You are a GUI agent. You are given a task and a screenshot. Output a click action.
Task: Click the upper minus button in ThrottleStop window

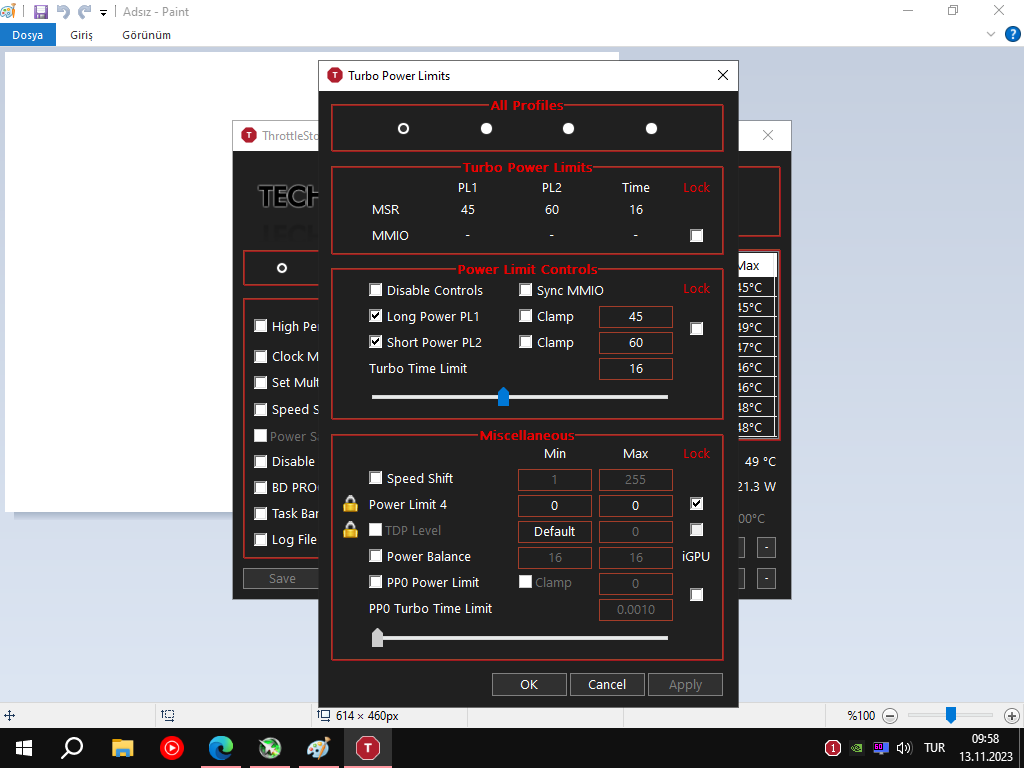point(767,547)
